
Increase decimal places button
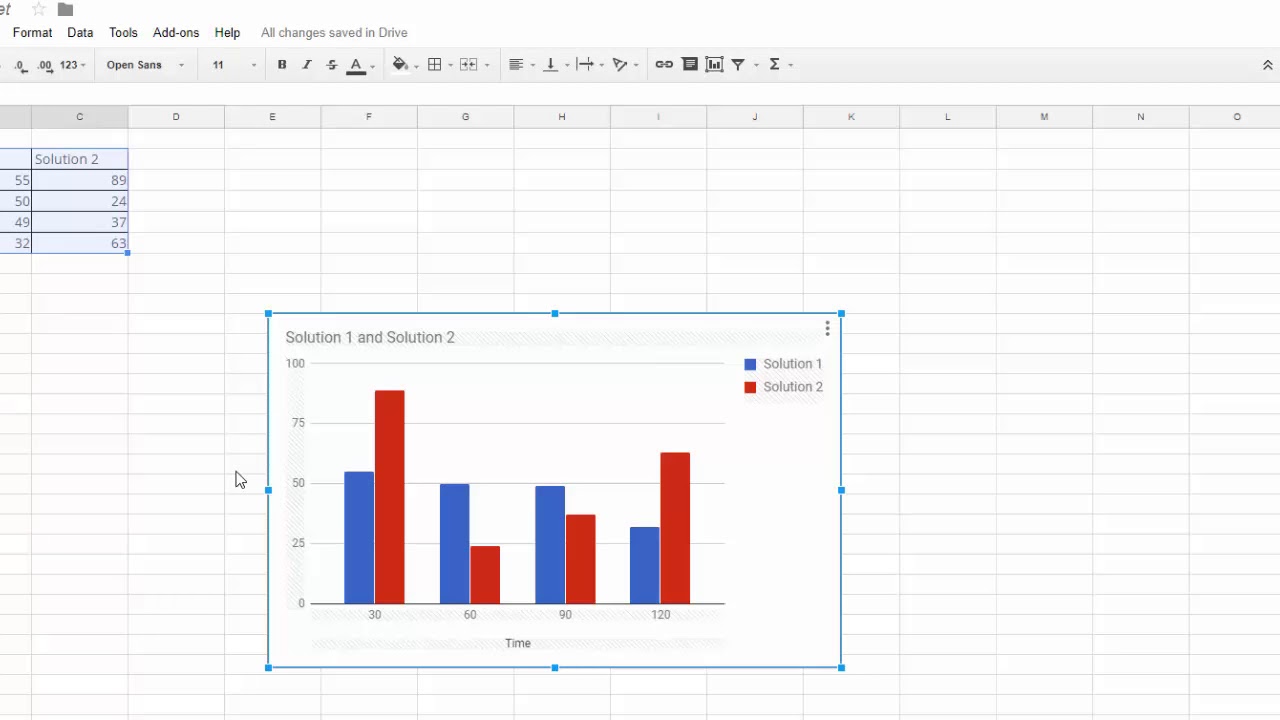point(45,65)
